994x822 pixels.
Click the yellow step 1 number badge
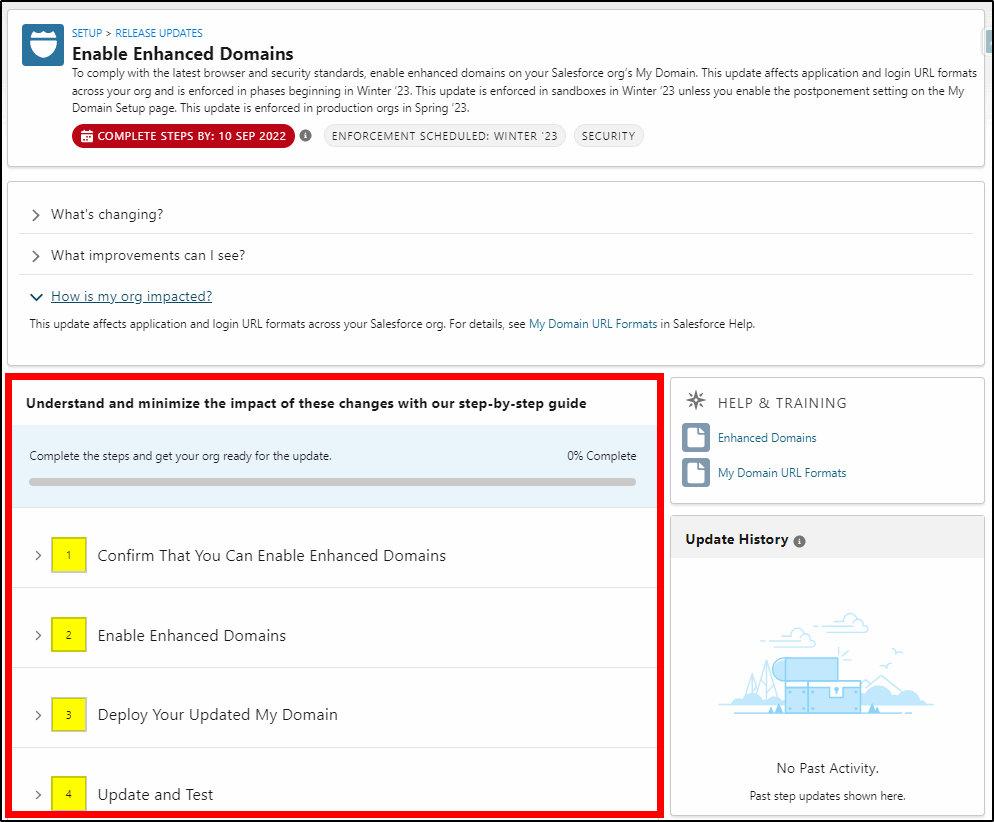point(69,555)
